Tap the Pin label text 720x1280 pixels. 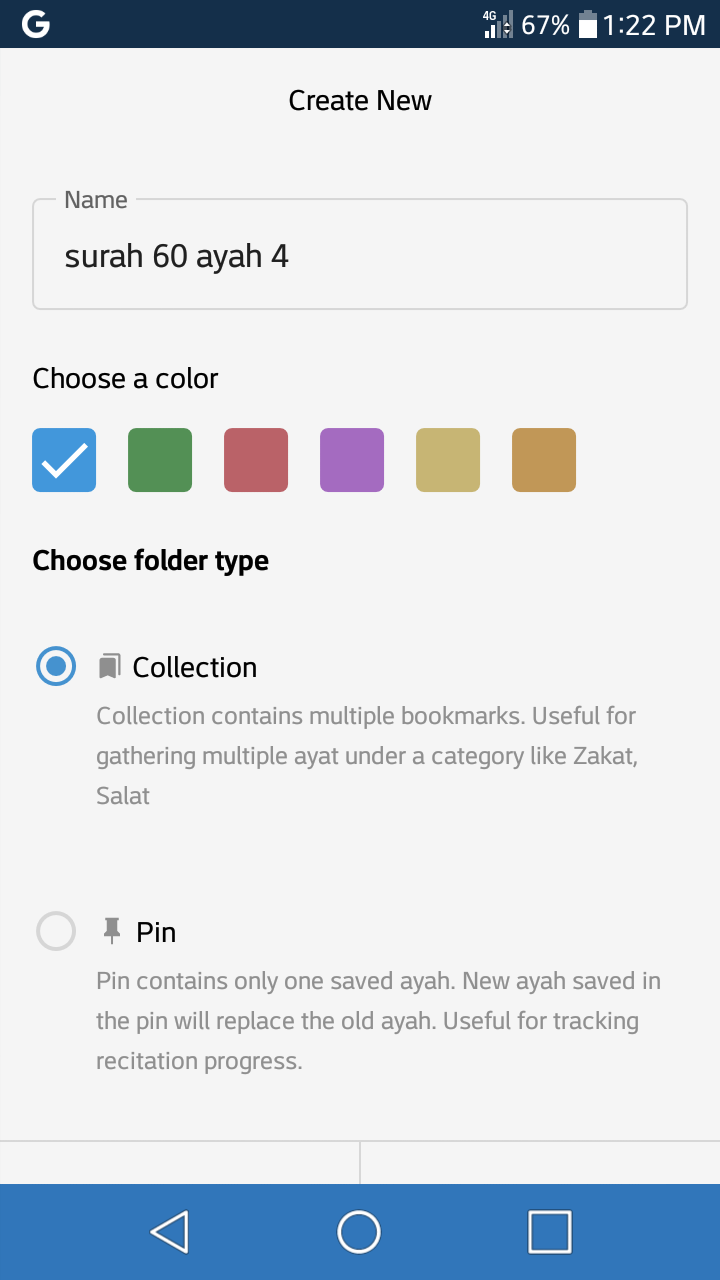[x=158, y=931]
